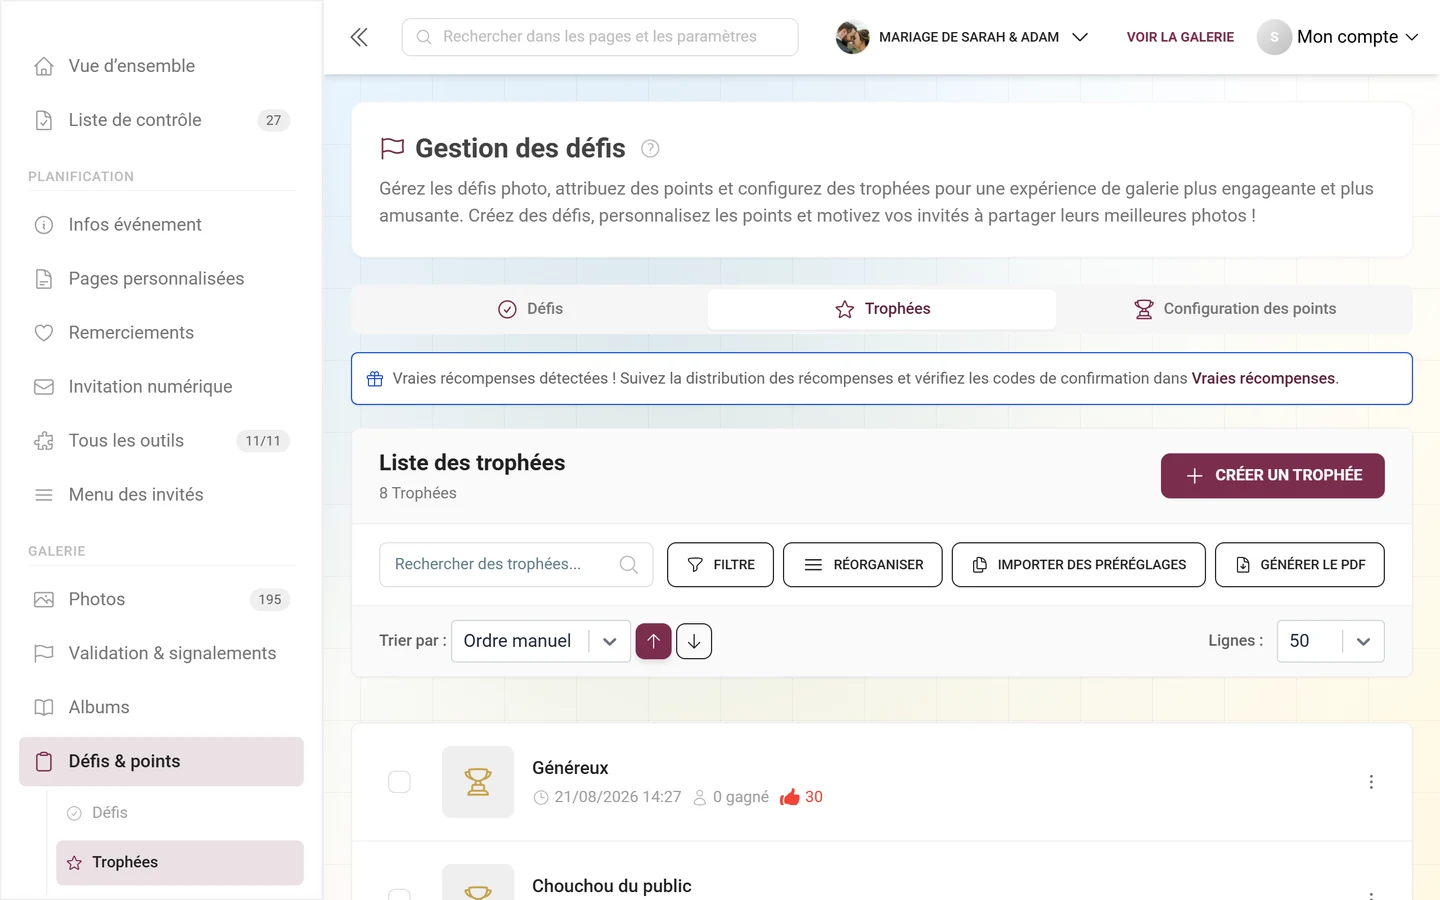Open Pages personnalisées in sidebar
The width and height of the screenshot is (1440, 900).
pyautogui.click(x=161, y=279)
